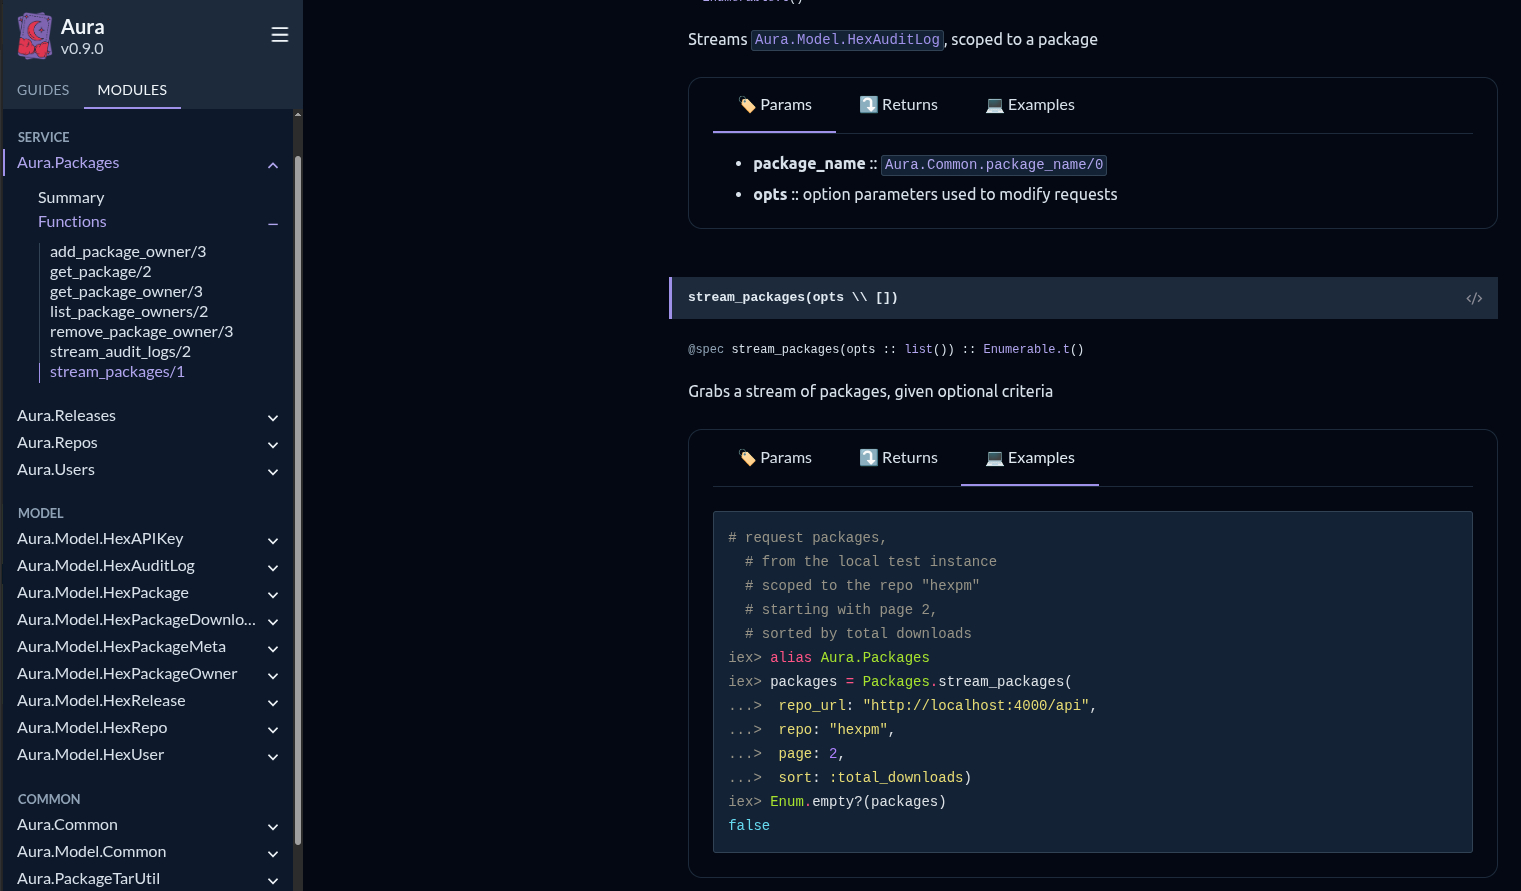This screenshot has width=1521, height=891.
Task: Toggle the sidebar hamburger menu
Action: pos(280,35)
